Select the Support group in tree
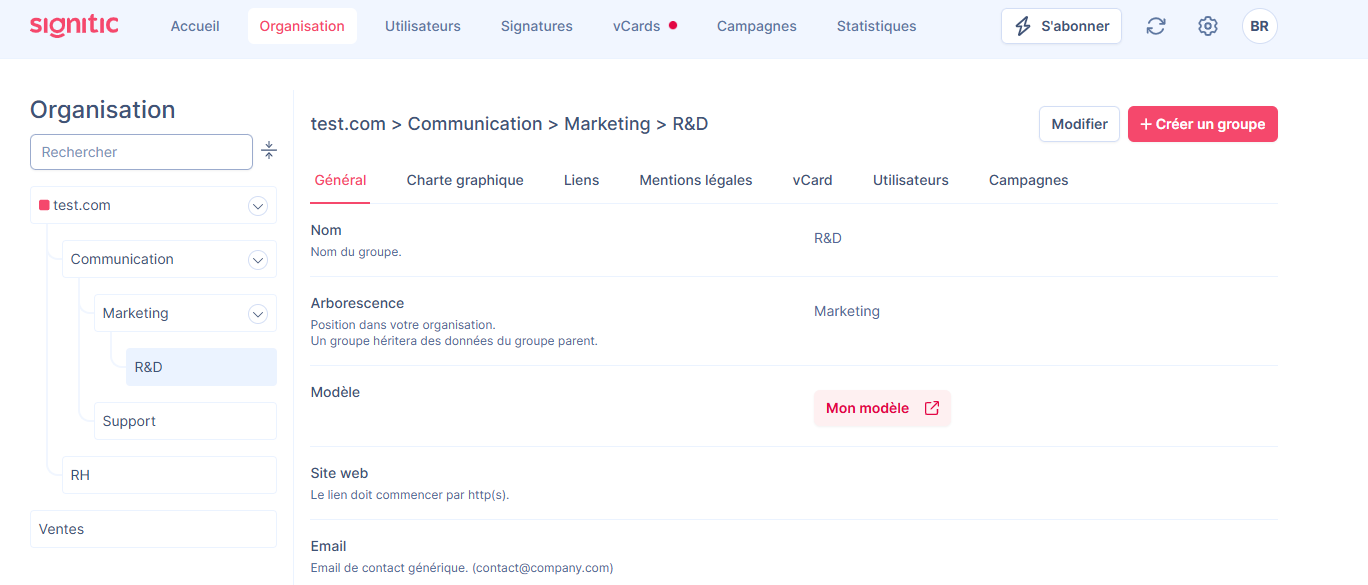Screen dimensions: 1368x585 (185, 421)
